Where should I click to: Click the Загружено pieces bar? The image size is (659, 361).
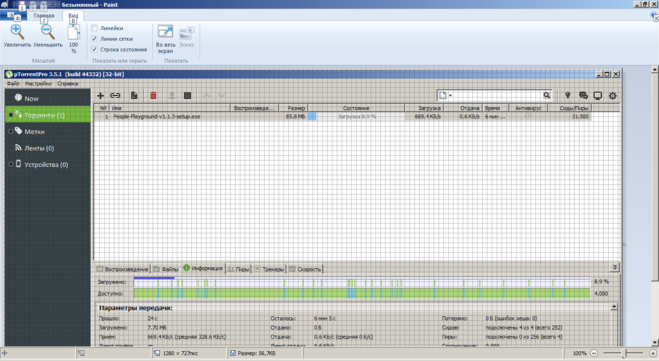[x=362, y=282]
